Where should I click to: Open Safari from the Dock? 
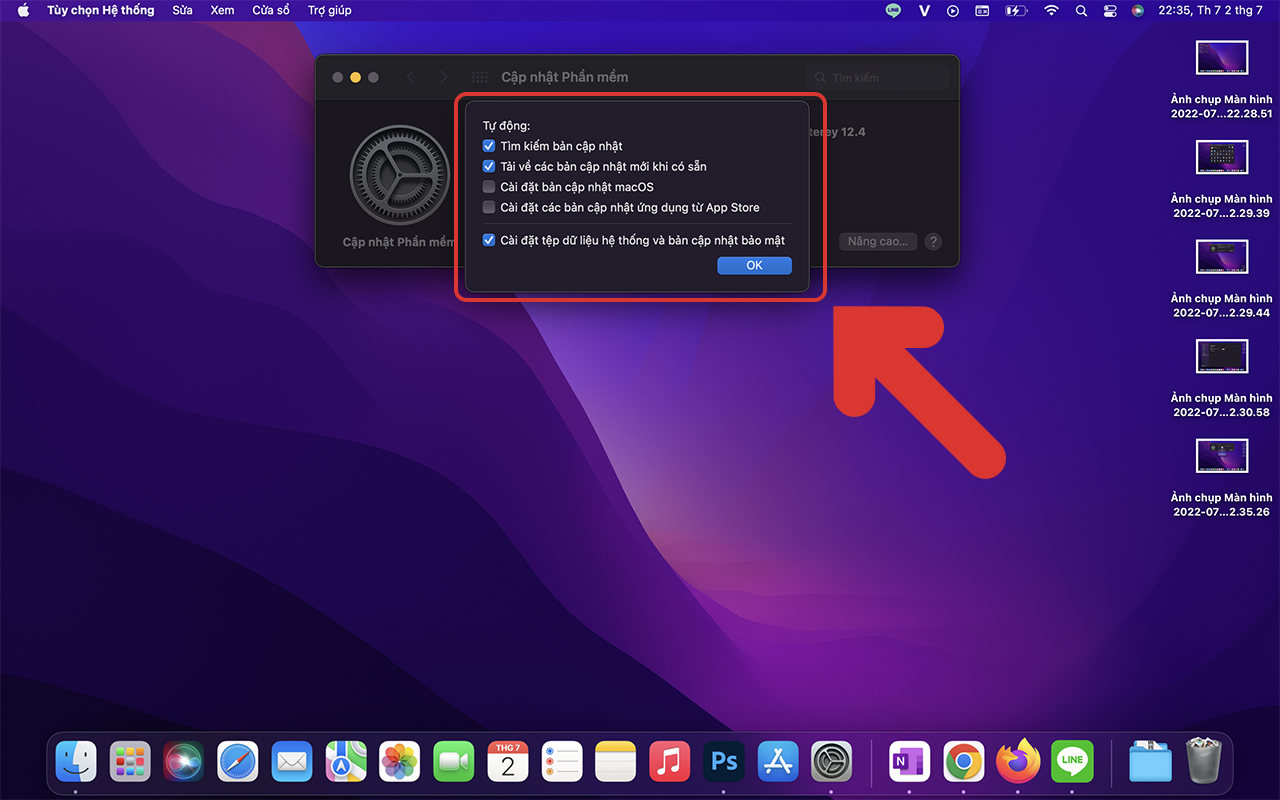(238, 762)
